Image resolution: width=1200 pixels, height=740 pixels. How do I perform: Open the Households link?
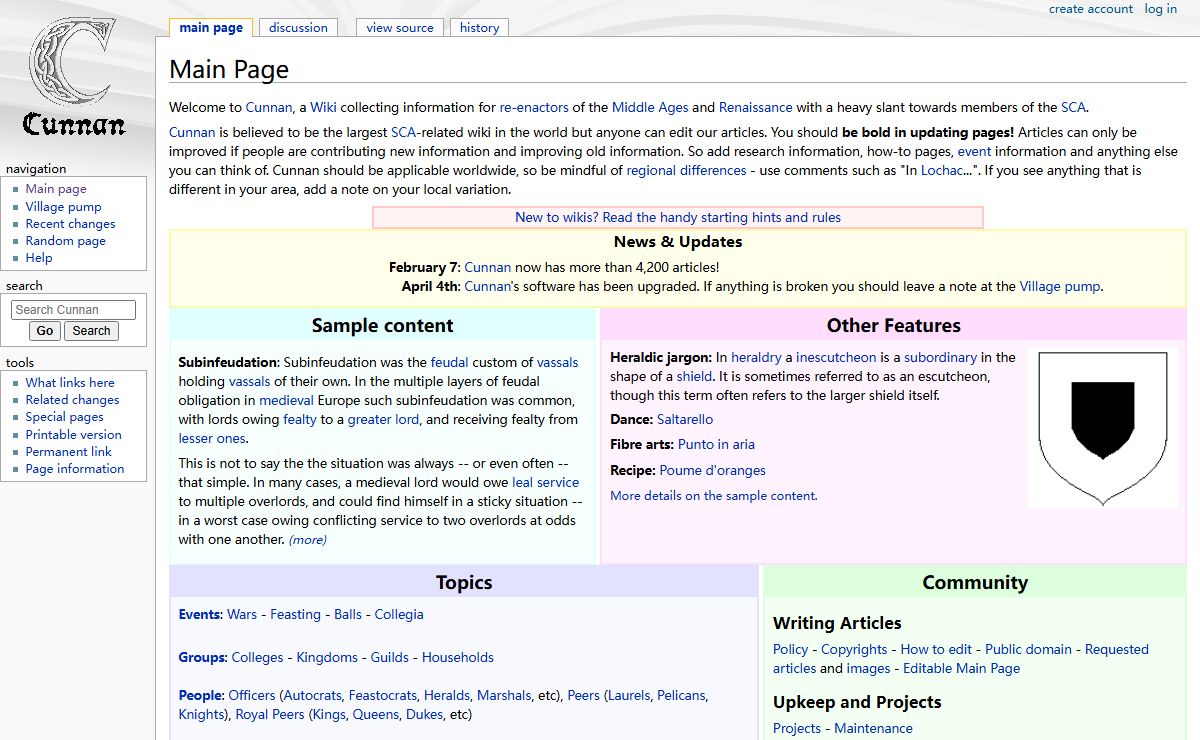[x=458, y=658]
